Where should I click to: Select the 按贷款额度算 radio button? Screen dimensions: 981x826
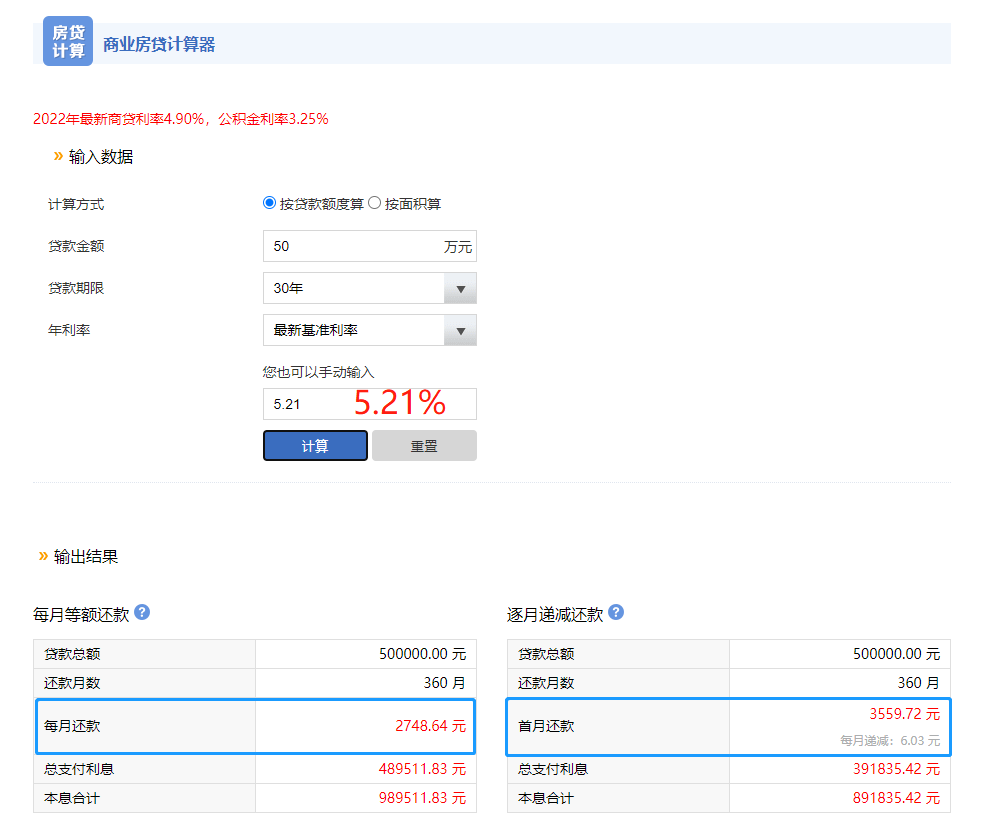269,203
